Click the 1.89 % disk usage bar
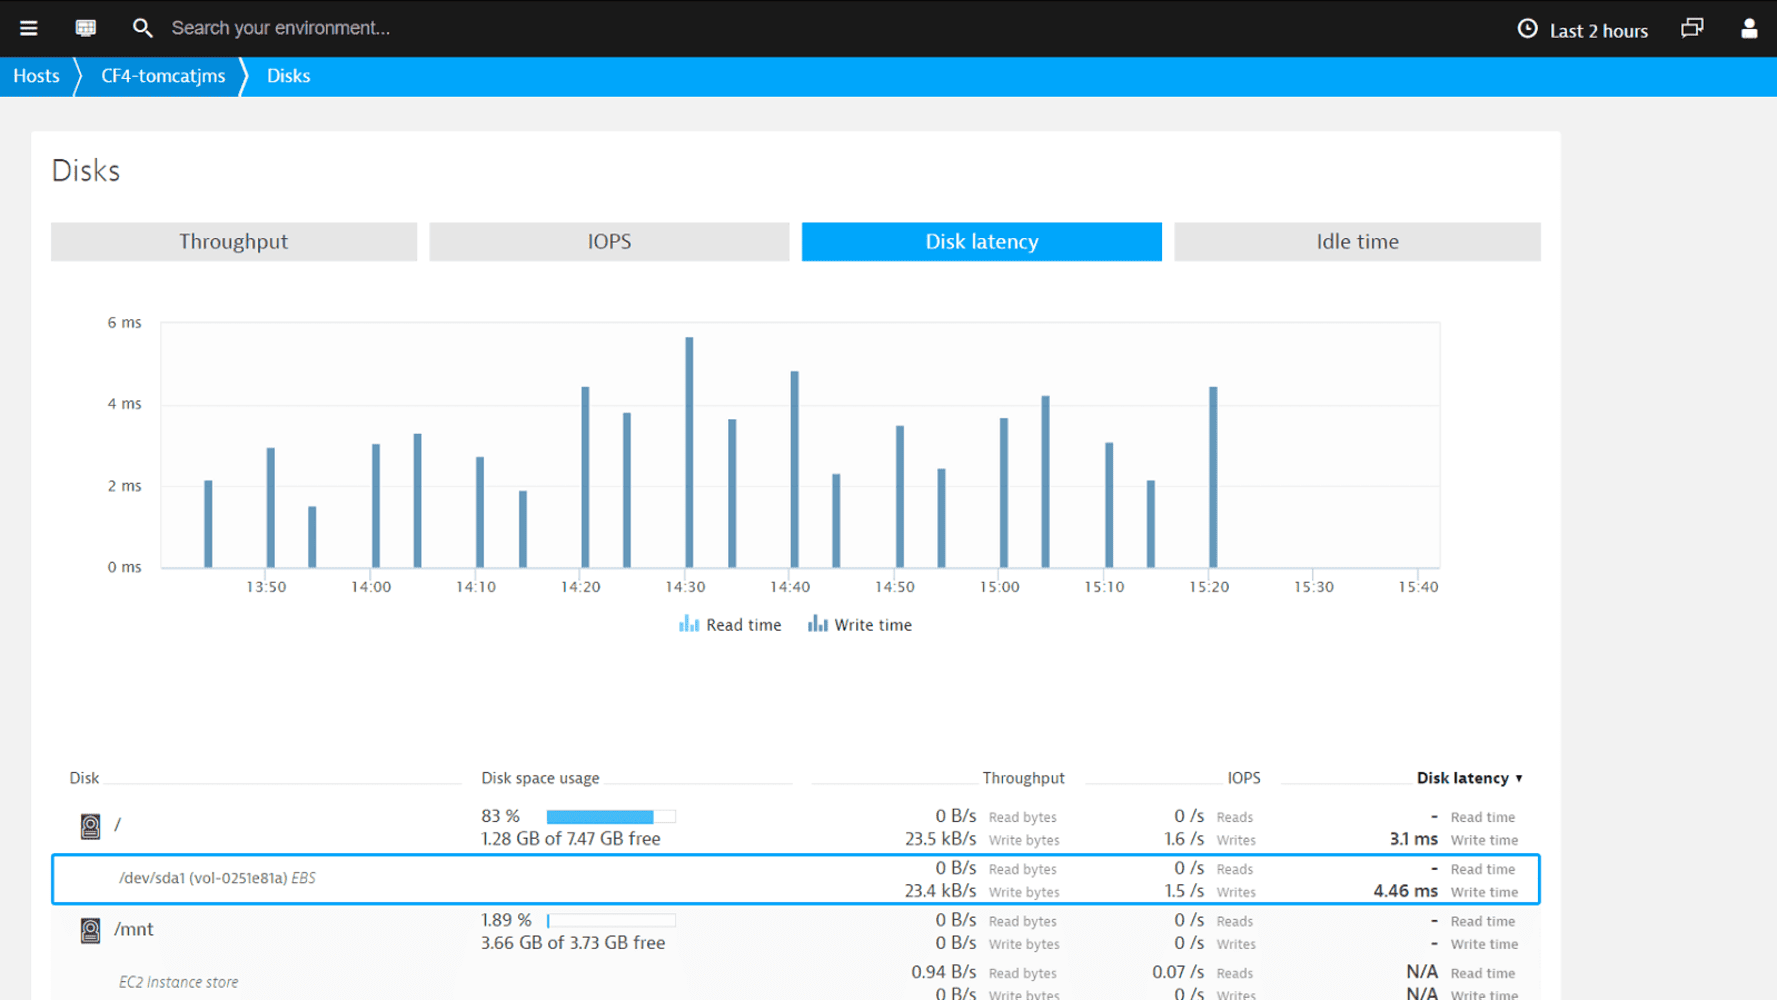The image size is (1777, 1000). [x=611, y=920]
